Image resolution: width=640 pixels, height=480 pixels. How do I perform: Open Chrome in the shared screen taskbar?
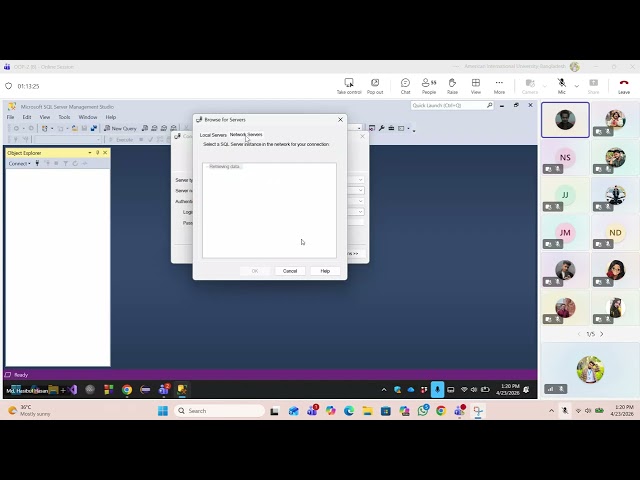click(127, 390)
